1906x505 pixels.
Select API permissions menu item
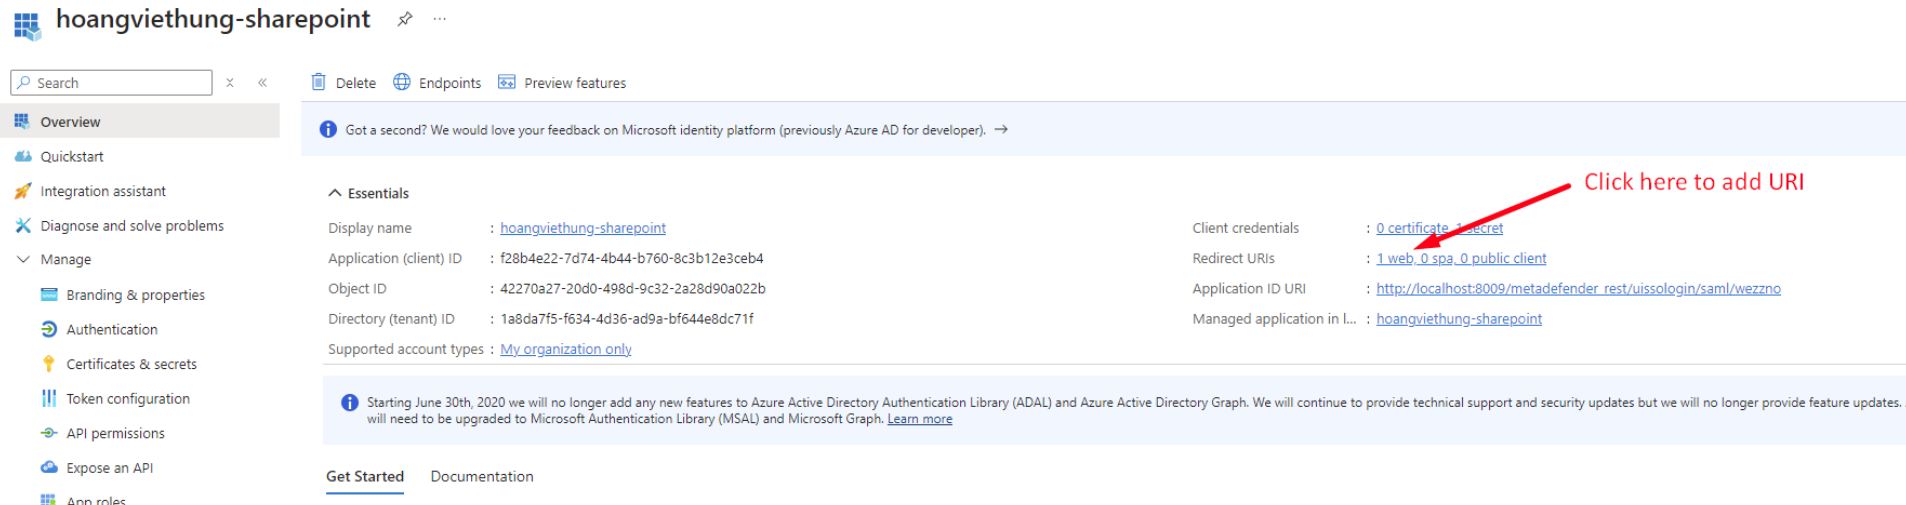pyautogui.click(x=116, y=433)
